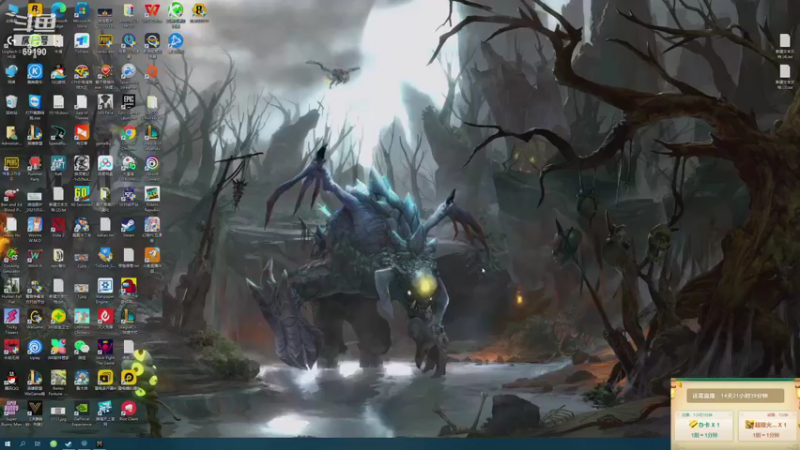Image resolution: width=800 pixels, height=450 pixels.
Task: Open the Dota 2 desktop shortcut
Action: tap(58, 224)
